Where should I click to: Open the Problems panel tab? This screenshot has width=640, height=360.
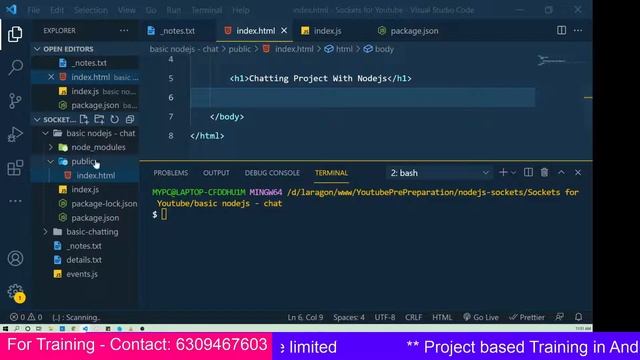(x=171, y=173)
